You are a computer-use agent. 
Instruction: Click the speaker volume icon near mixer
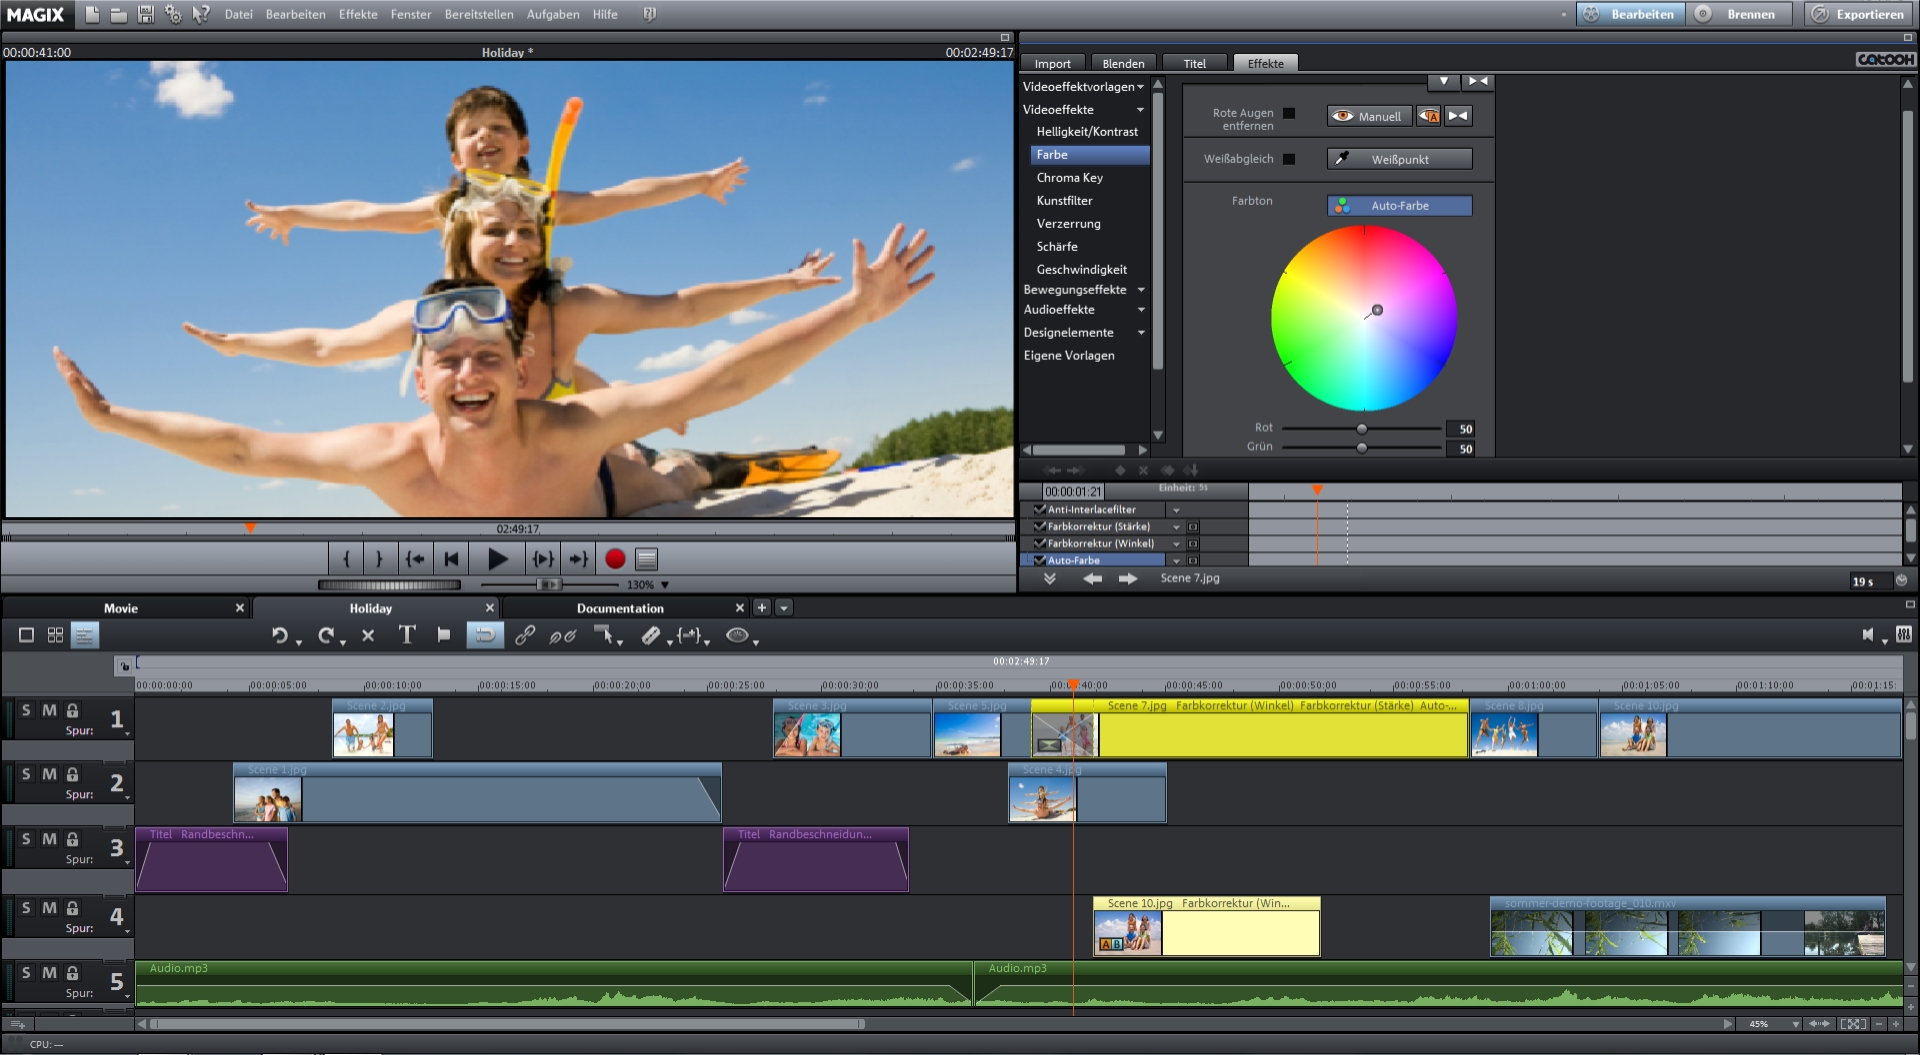(1868, 635)
